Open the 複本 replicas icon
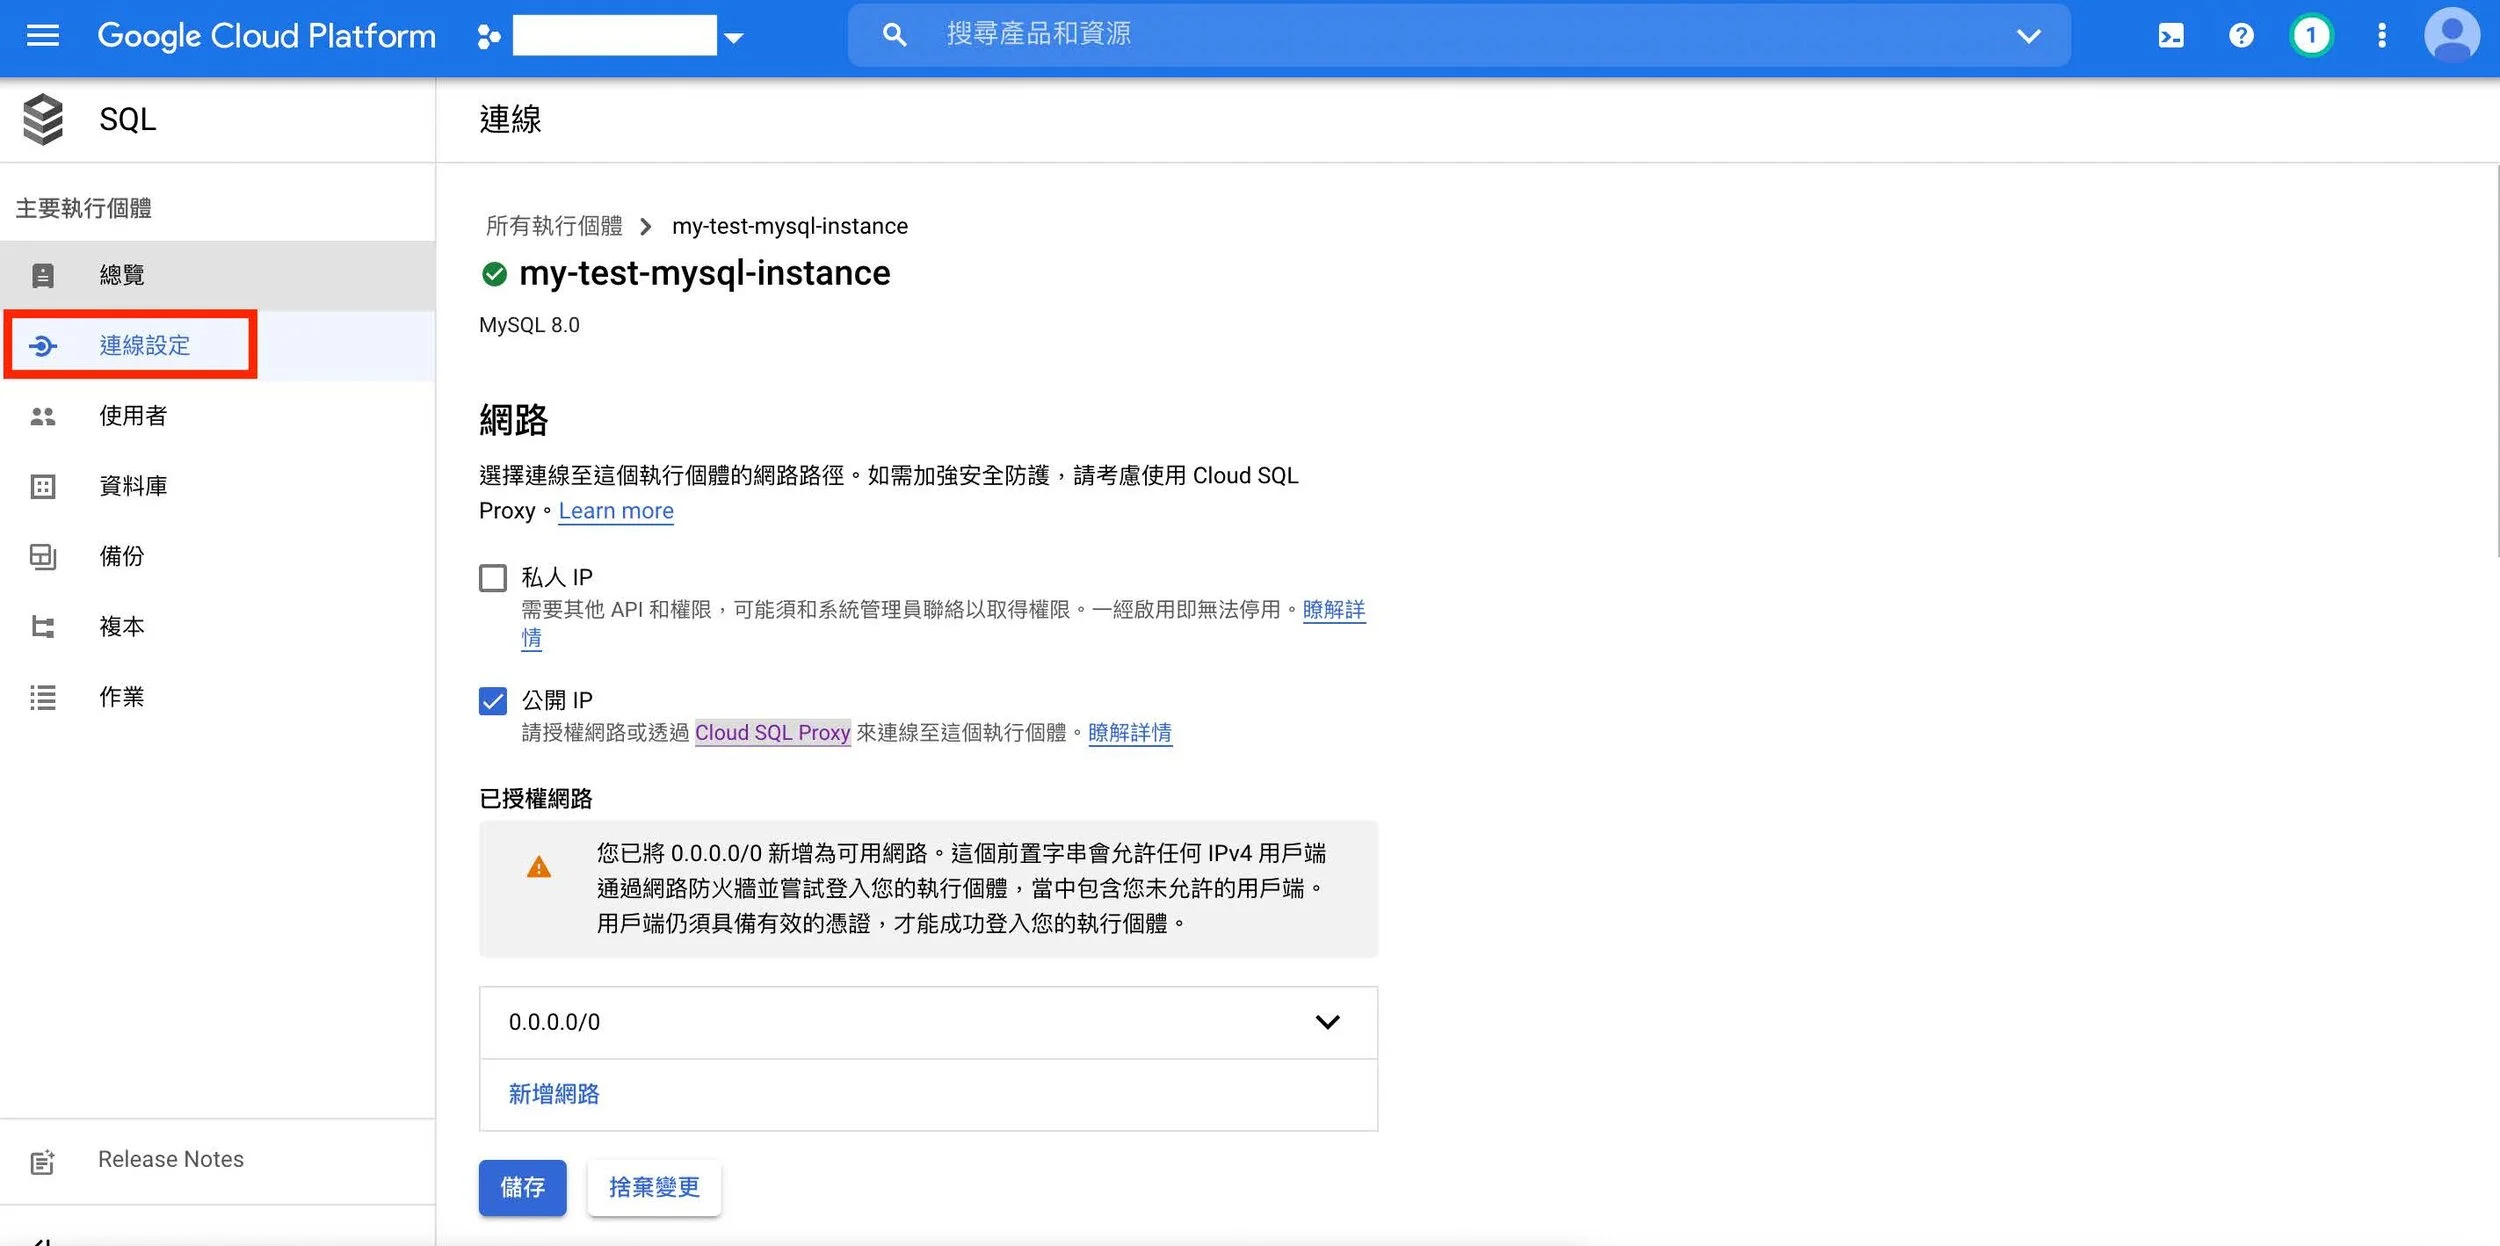The image size is (2500, 1246). pyautogui.click(x=42, y=626)
